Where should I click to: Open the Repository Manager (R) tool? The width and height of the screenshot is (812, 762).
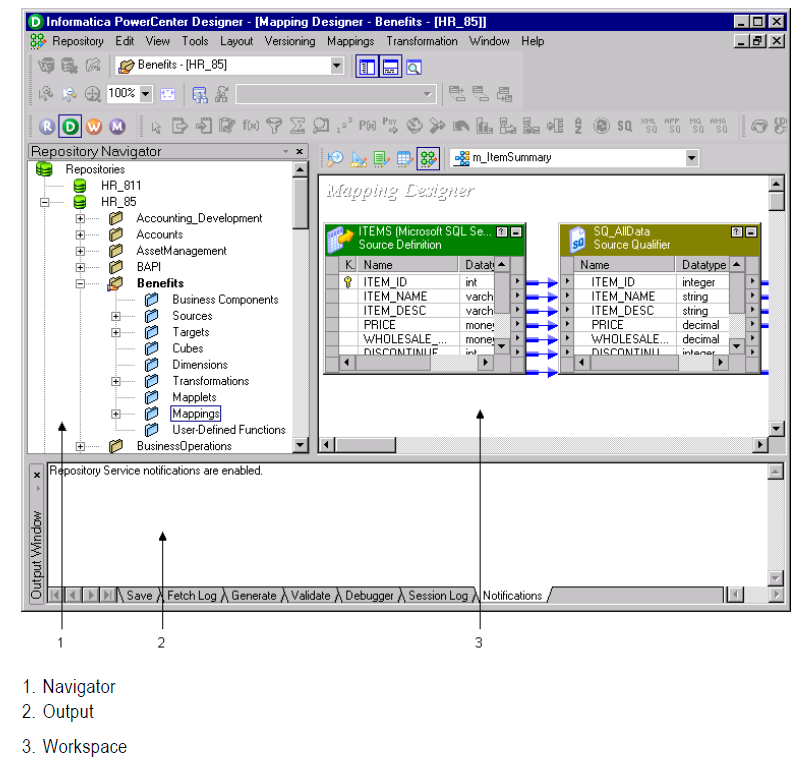click(47, 126)
